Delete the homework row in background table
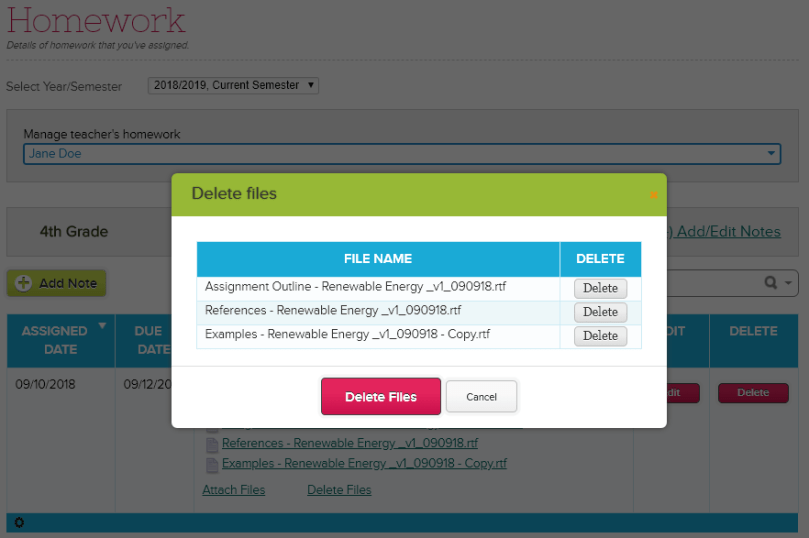Screen dimensions: 809x538 tap(753, 393)
